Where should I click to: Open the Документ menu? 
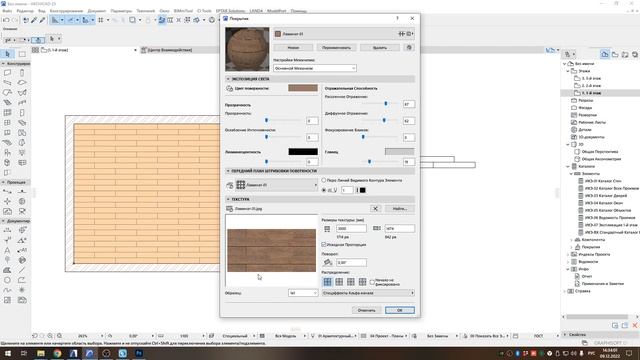(x=97, y=11)
